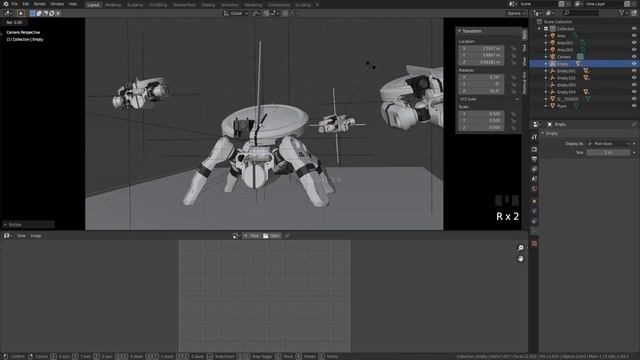Image resolution: width=640 pixels, height=360 pixels.
Task: Open the outliner filter dropdown
Action: point(623,13)
